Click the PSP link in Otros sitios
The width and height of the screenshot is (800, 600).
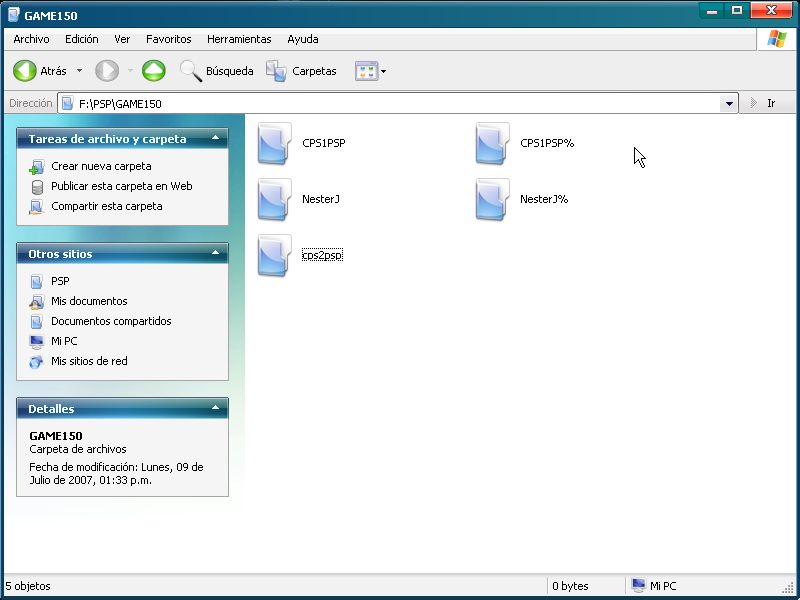(x=60, y=281)
